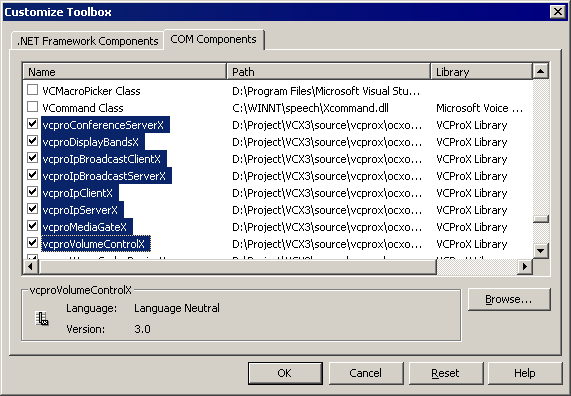This screenshot has width=571, height=396.
Task: Uncheck vcproIpBroadcastServerX checkbox
Action: click(x=32, y=175)
